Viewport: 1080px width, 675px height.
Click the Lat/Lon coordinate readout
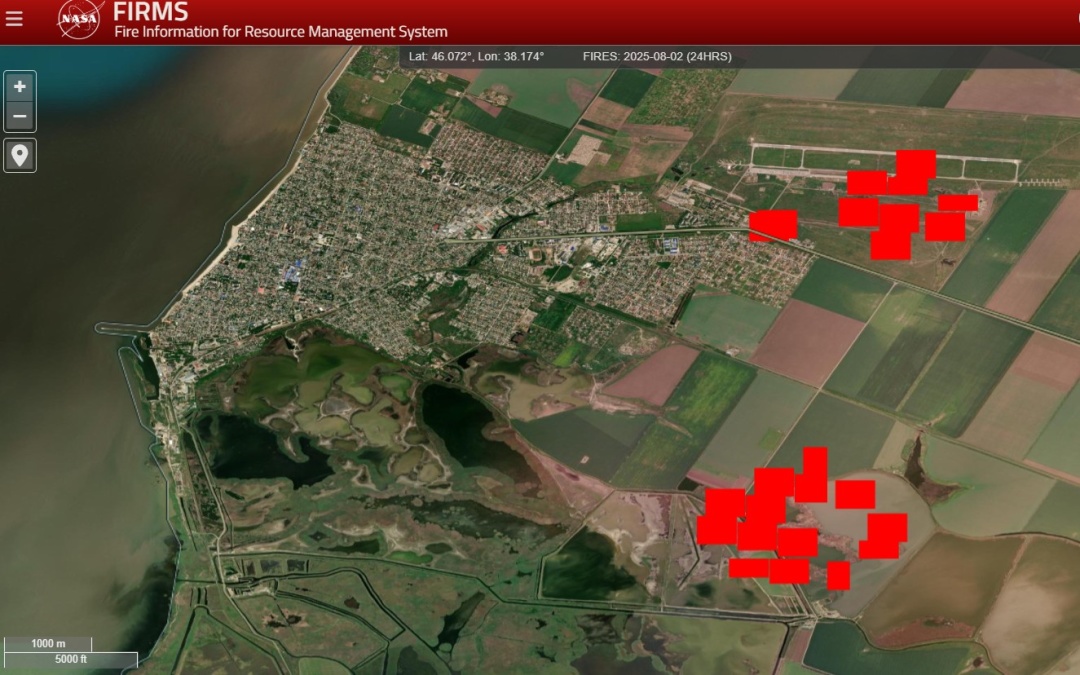point(477,57)
